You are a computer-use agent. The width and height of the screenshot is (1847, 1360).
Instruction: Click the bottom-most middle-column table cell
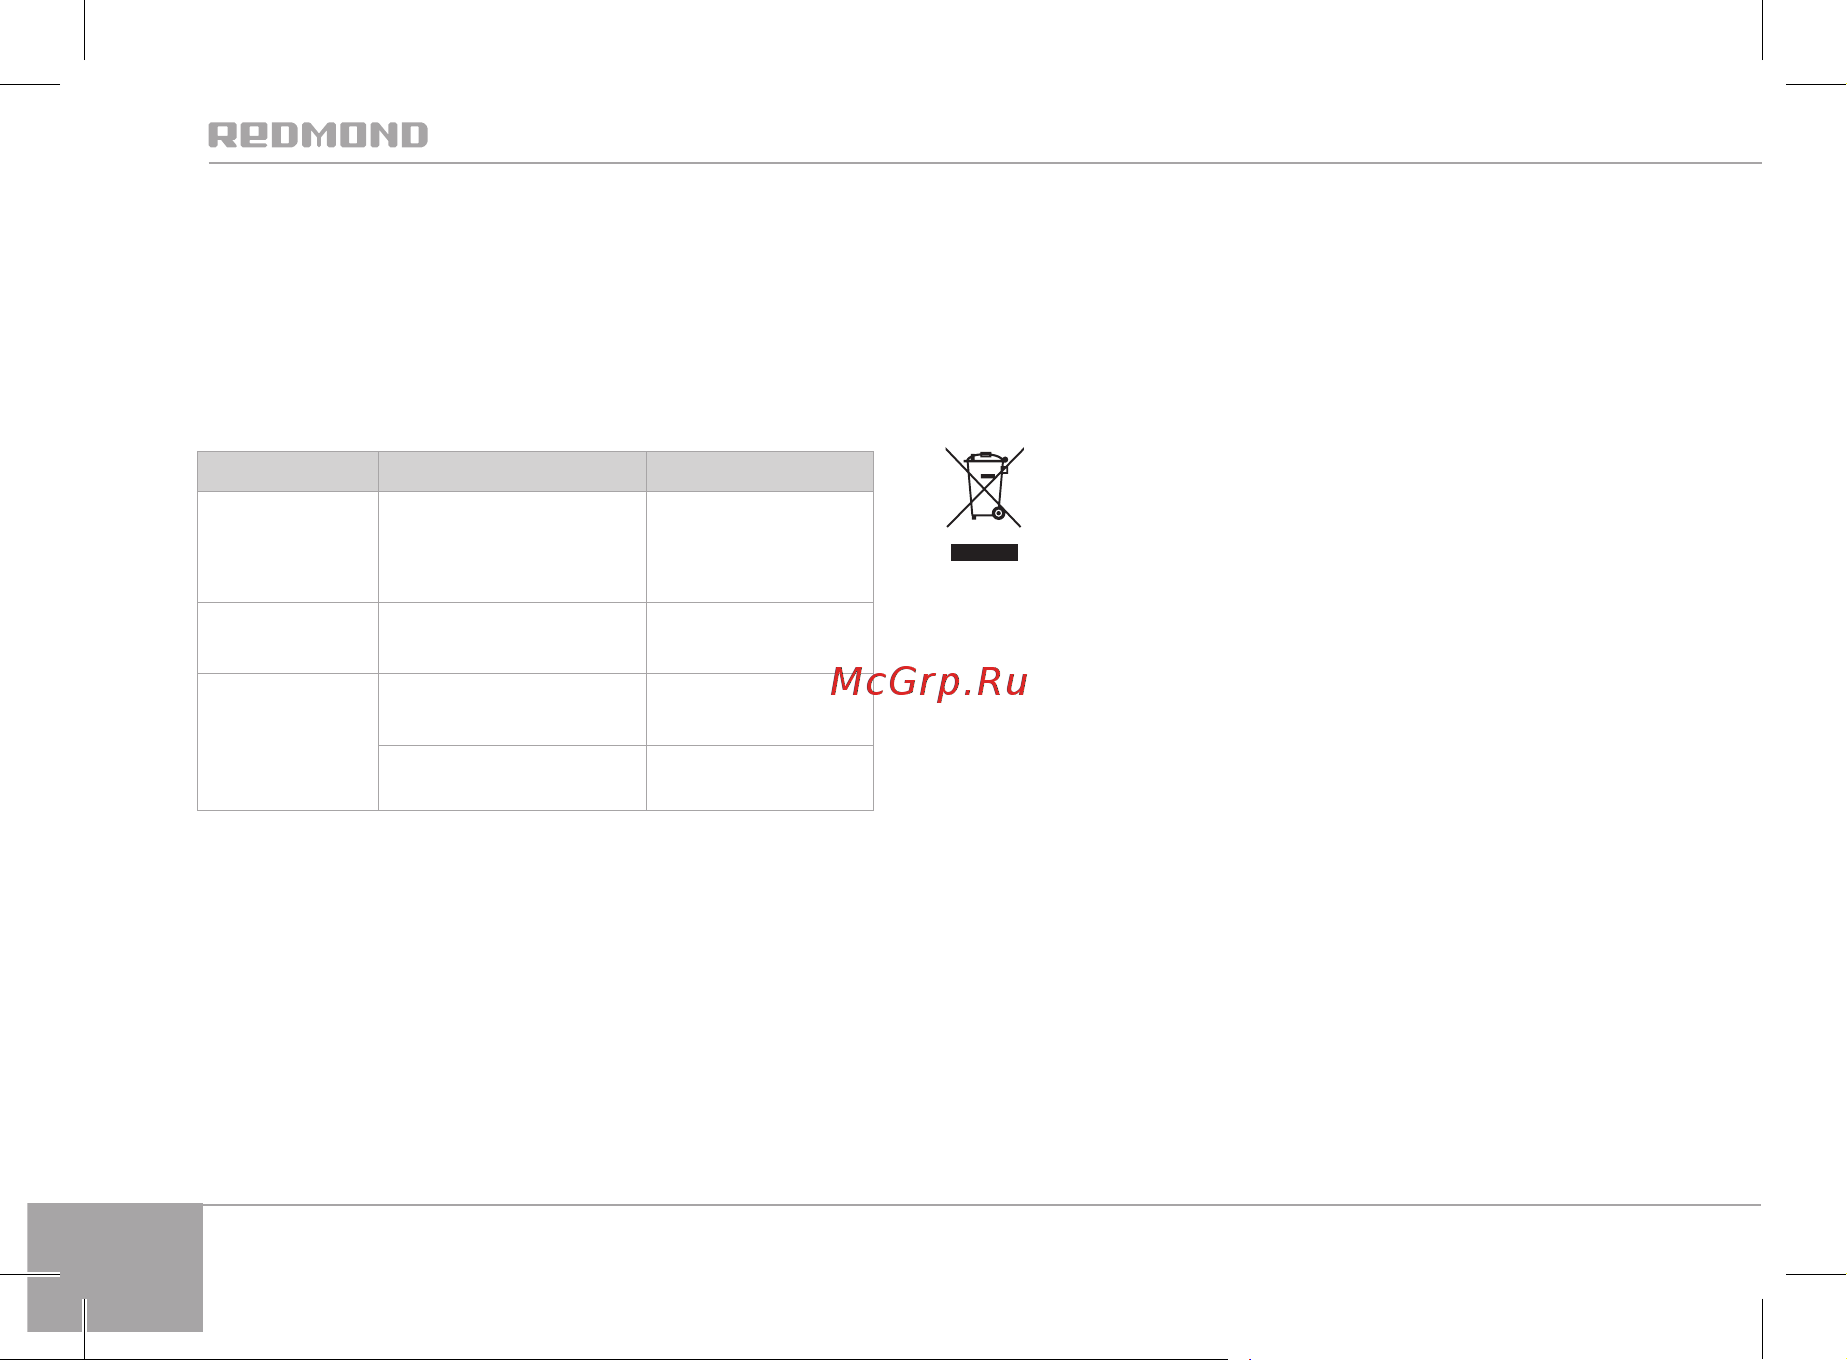click(512, 778)
